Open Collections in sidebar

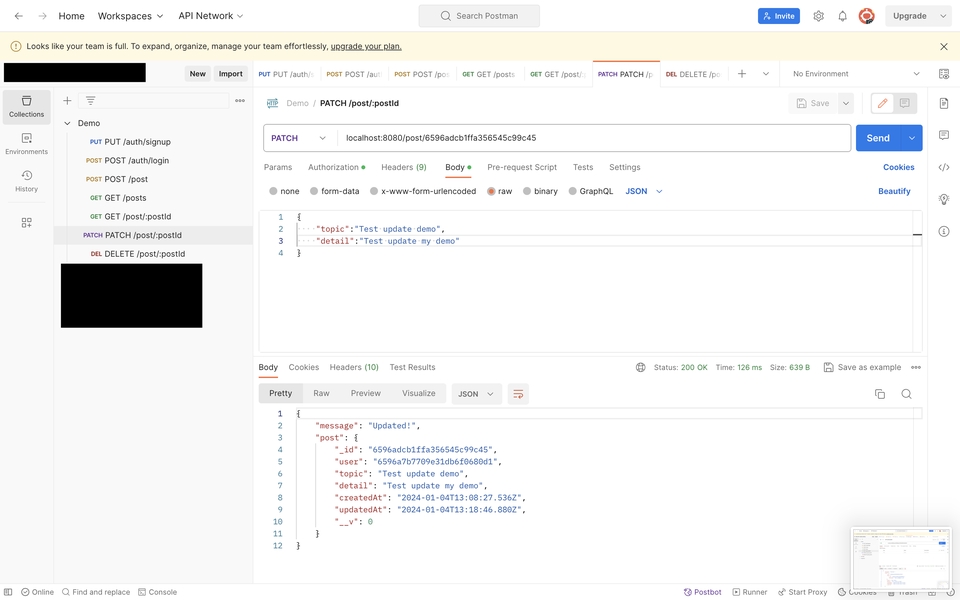26,107
